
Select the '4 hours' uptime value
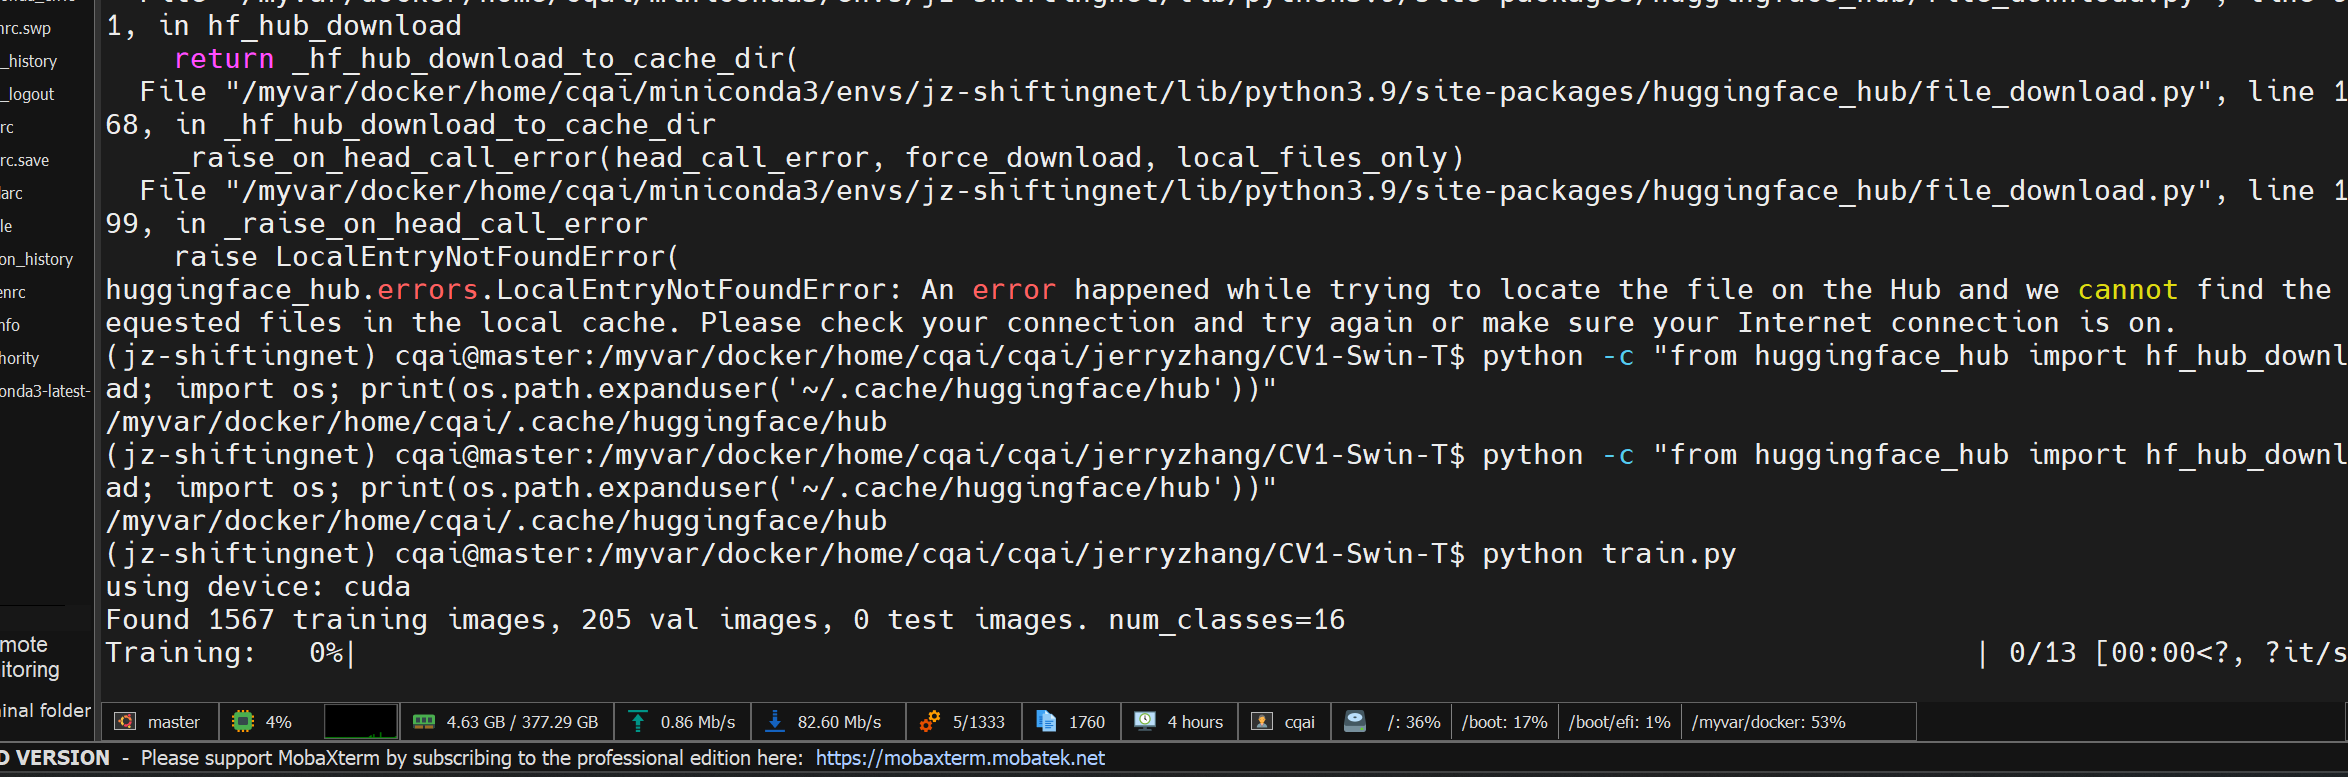point(1195,722)
